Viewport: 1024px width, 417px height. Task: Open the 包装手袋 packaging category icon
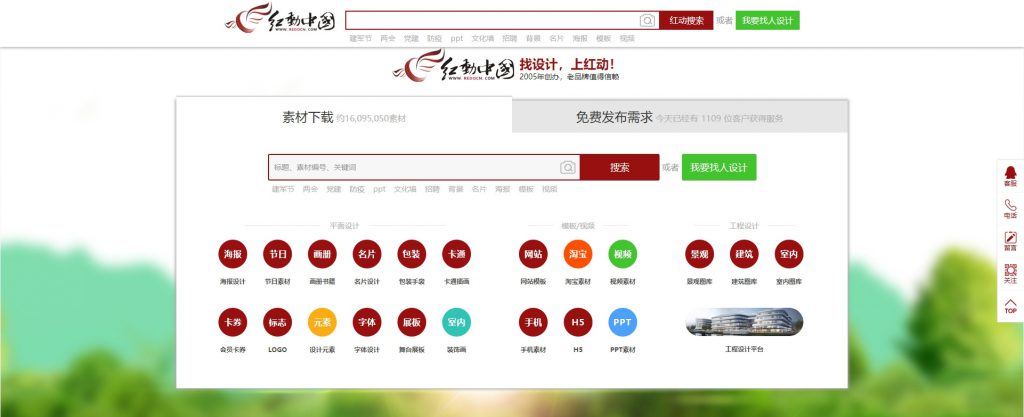[x=411, y=255]
